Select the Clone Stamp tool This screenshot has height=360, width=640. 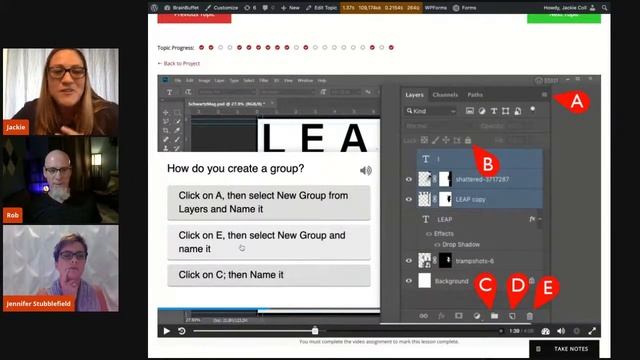(166, 148)
